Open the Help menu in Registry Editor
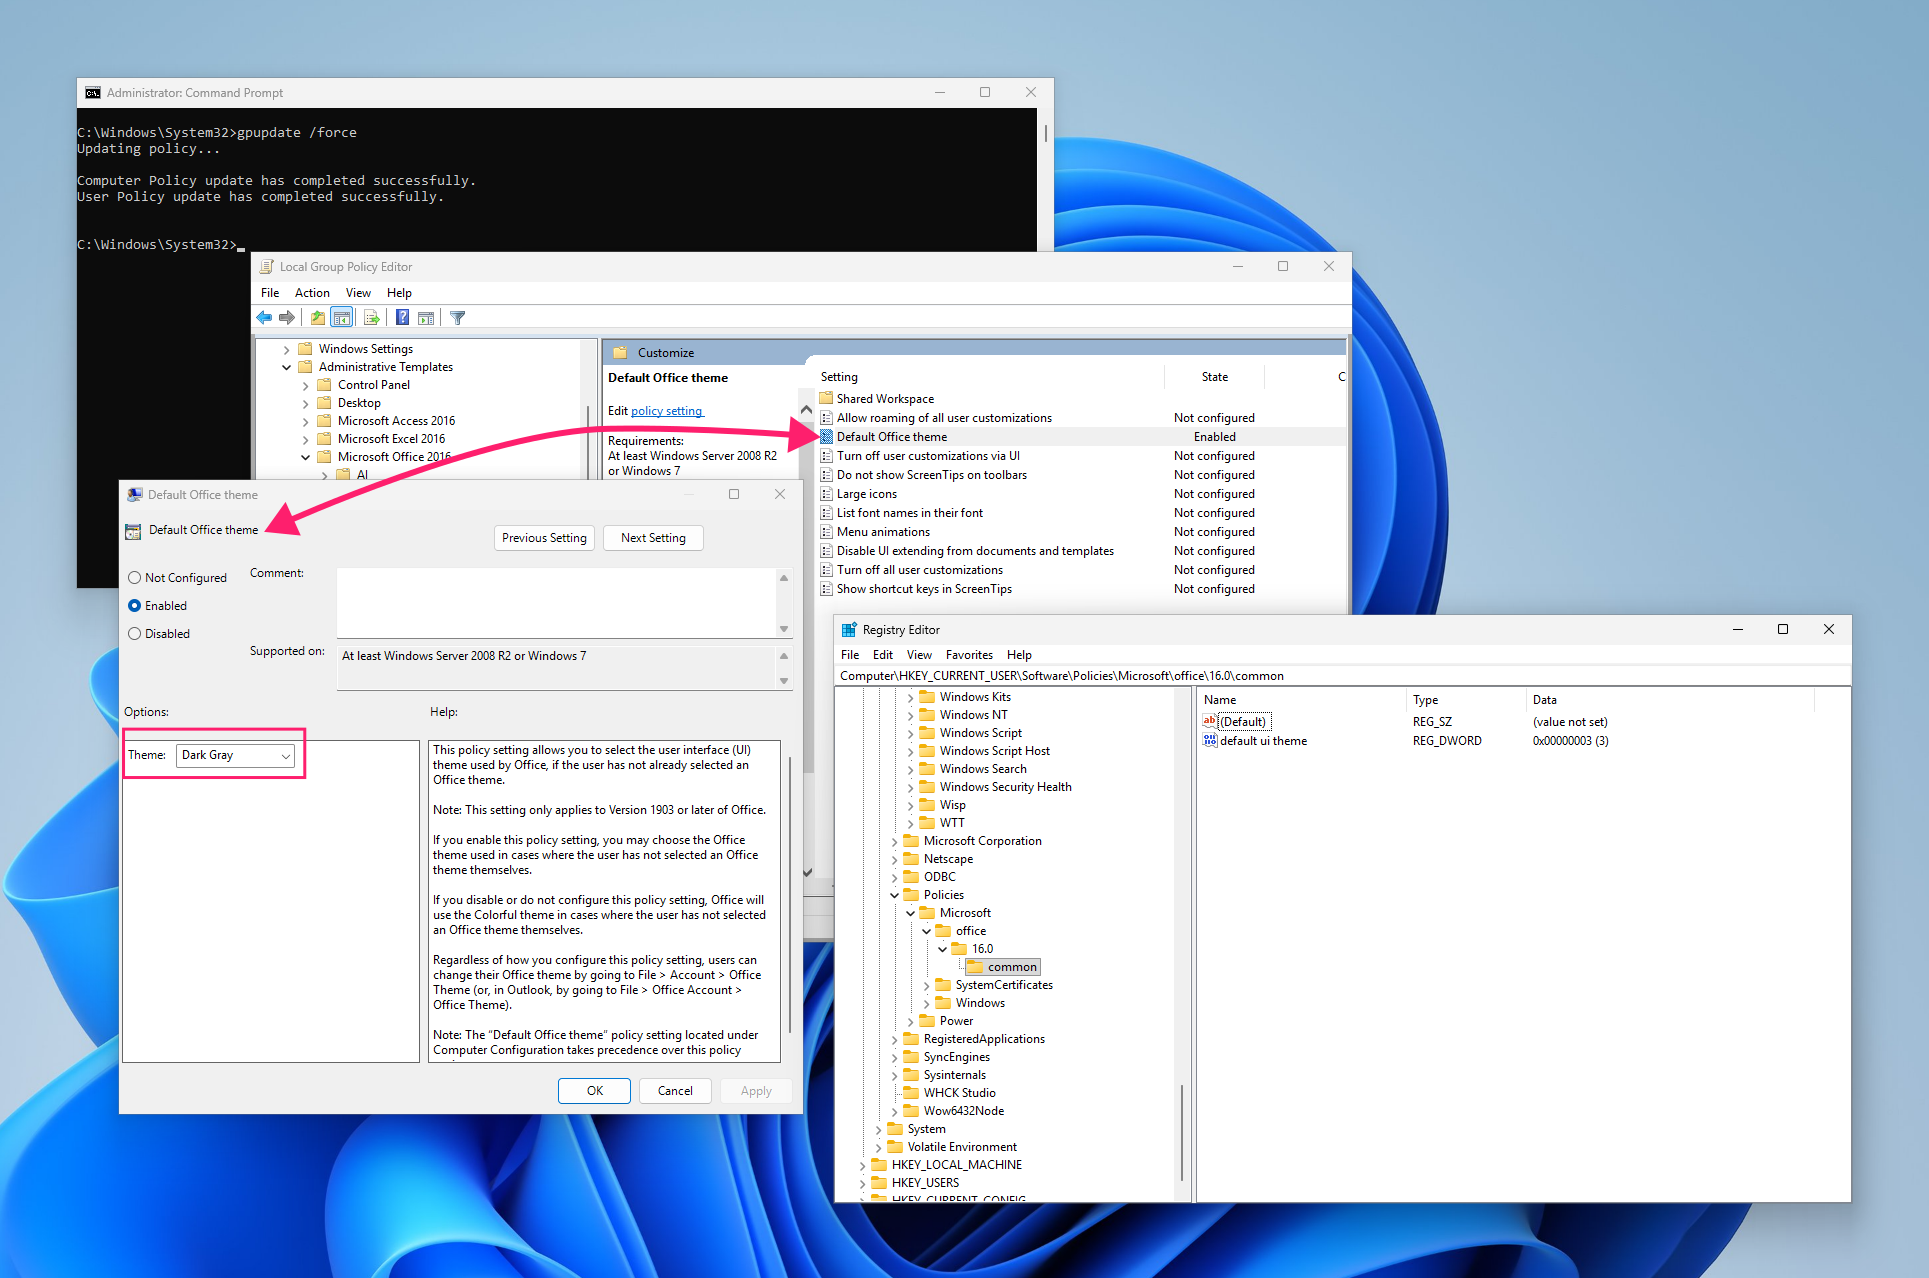This screenshot has width=1929, height=1278. (1019, 655)
